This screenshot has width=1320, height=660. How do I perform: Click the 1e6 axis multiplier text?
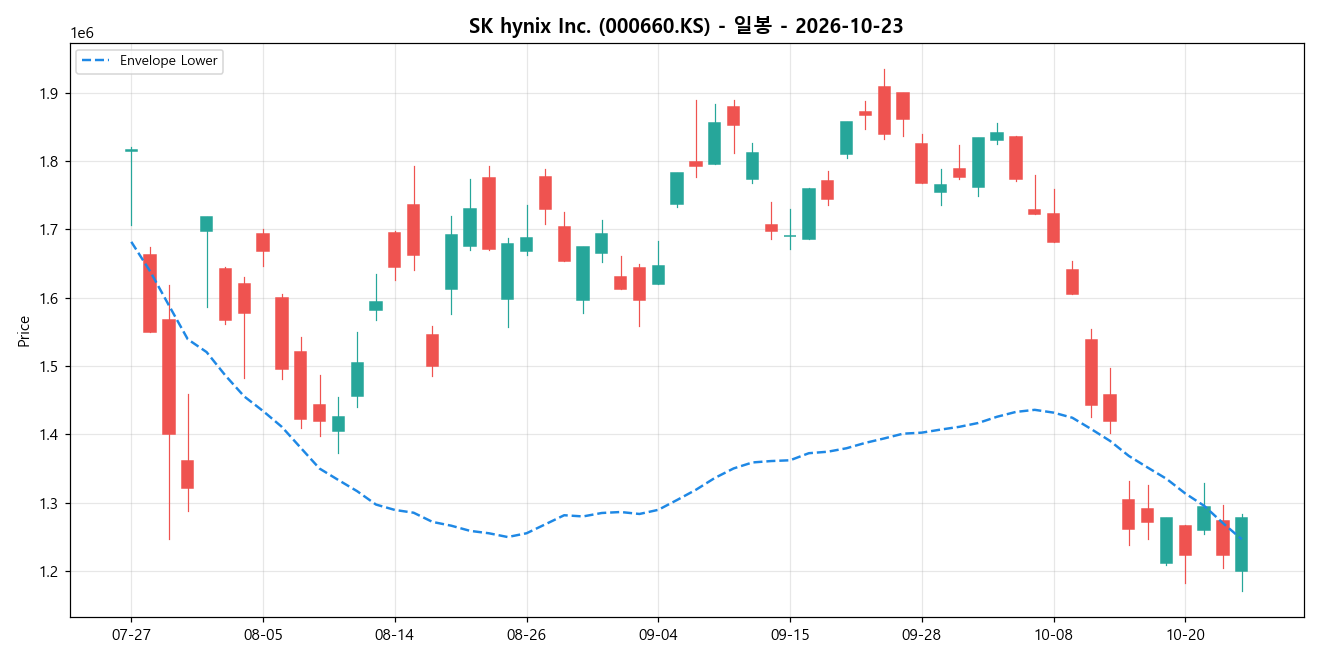click(x=81, y=34)
